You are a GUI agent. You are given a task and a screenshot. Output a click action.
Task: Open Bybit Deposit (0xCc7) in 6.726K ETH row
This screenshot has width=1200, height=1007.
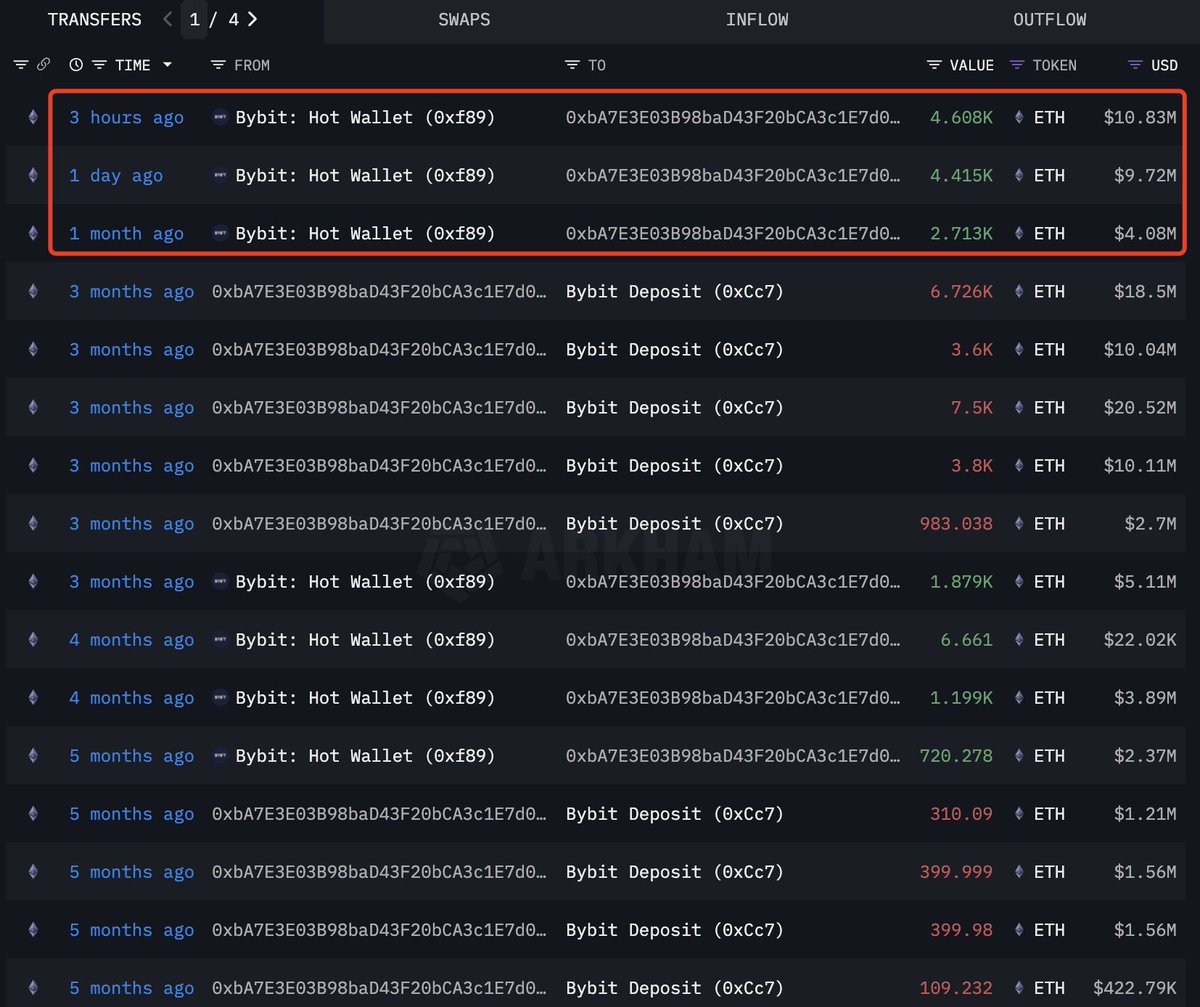pyautogui.click(x=674, y=291)
